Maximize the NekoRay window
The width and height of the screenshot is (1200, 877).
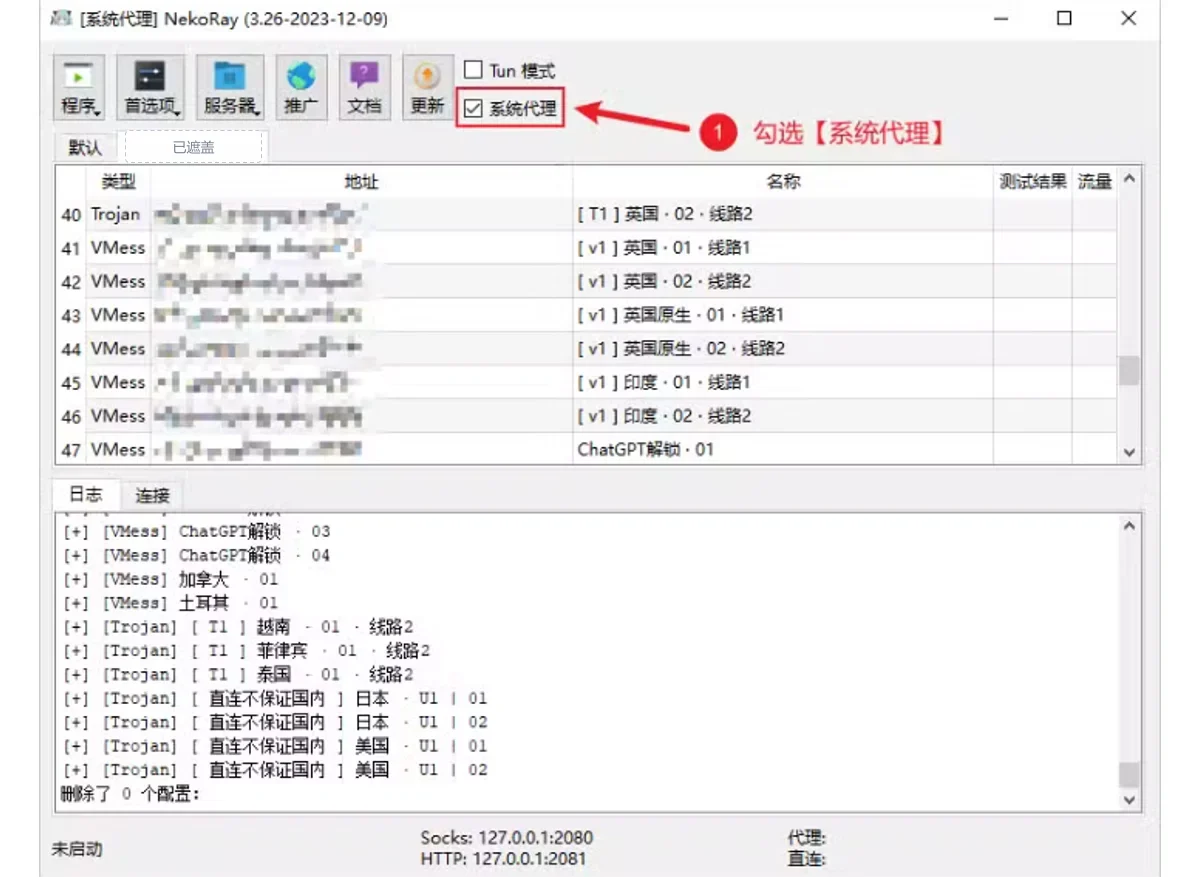click(1065, 18)
